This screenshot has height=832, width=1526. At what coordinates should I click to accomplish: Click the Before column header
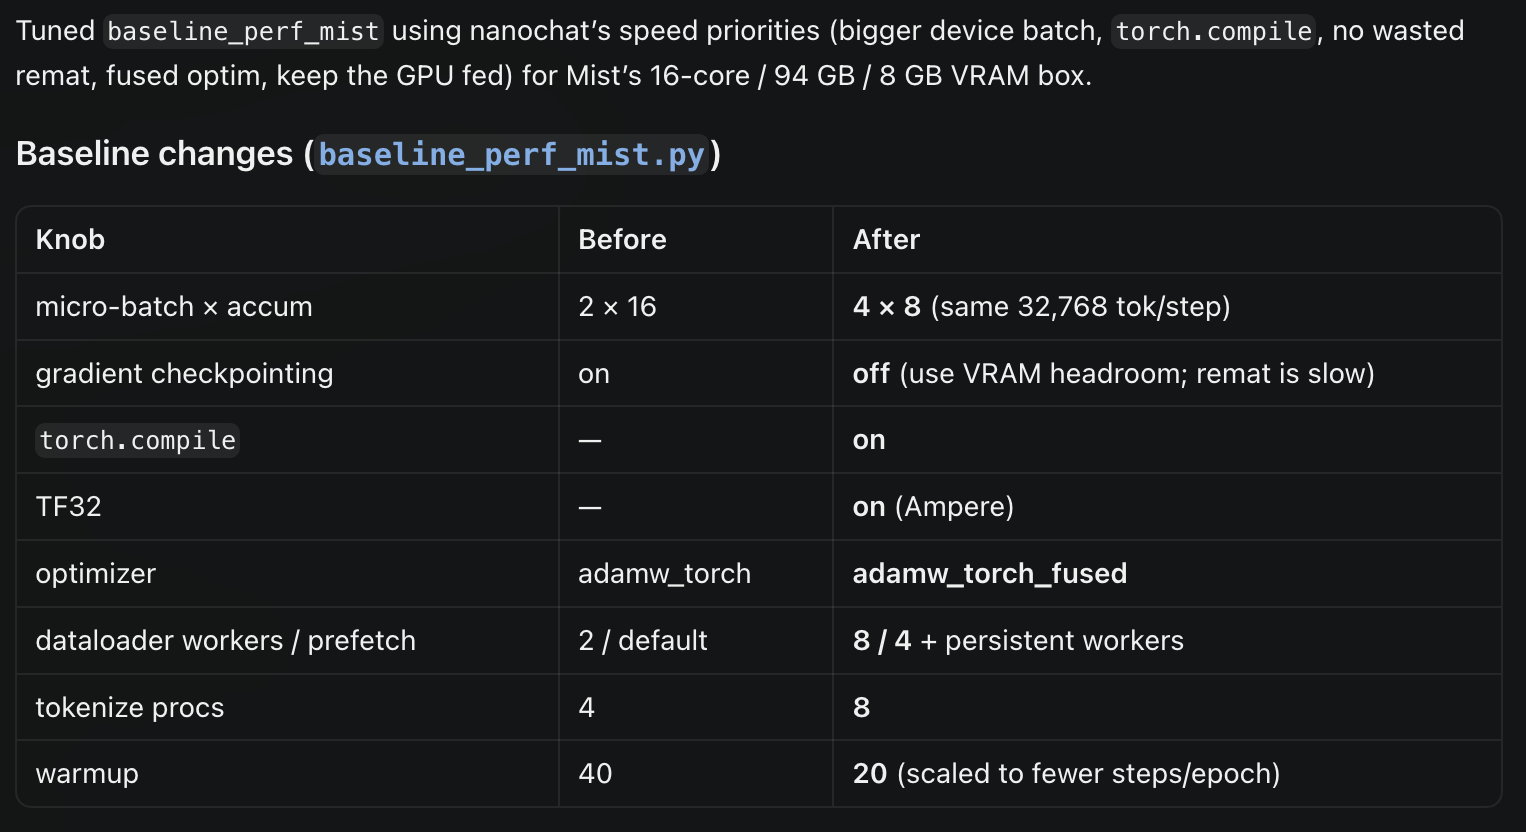[x=622, y=240]
